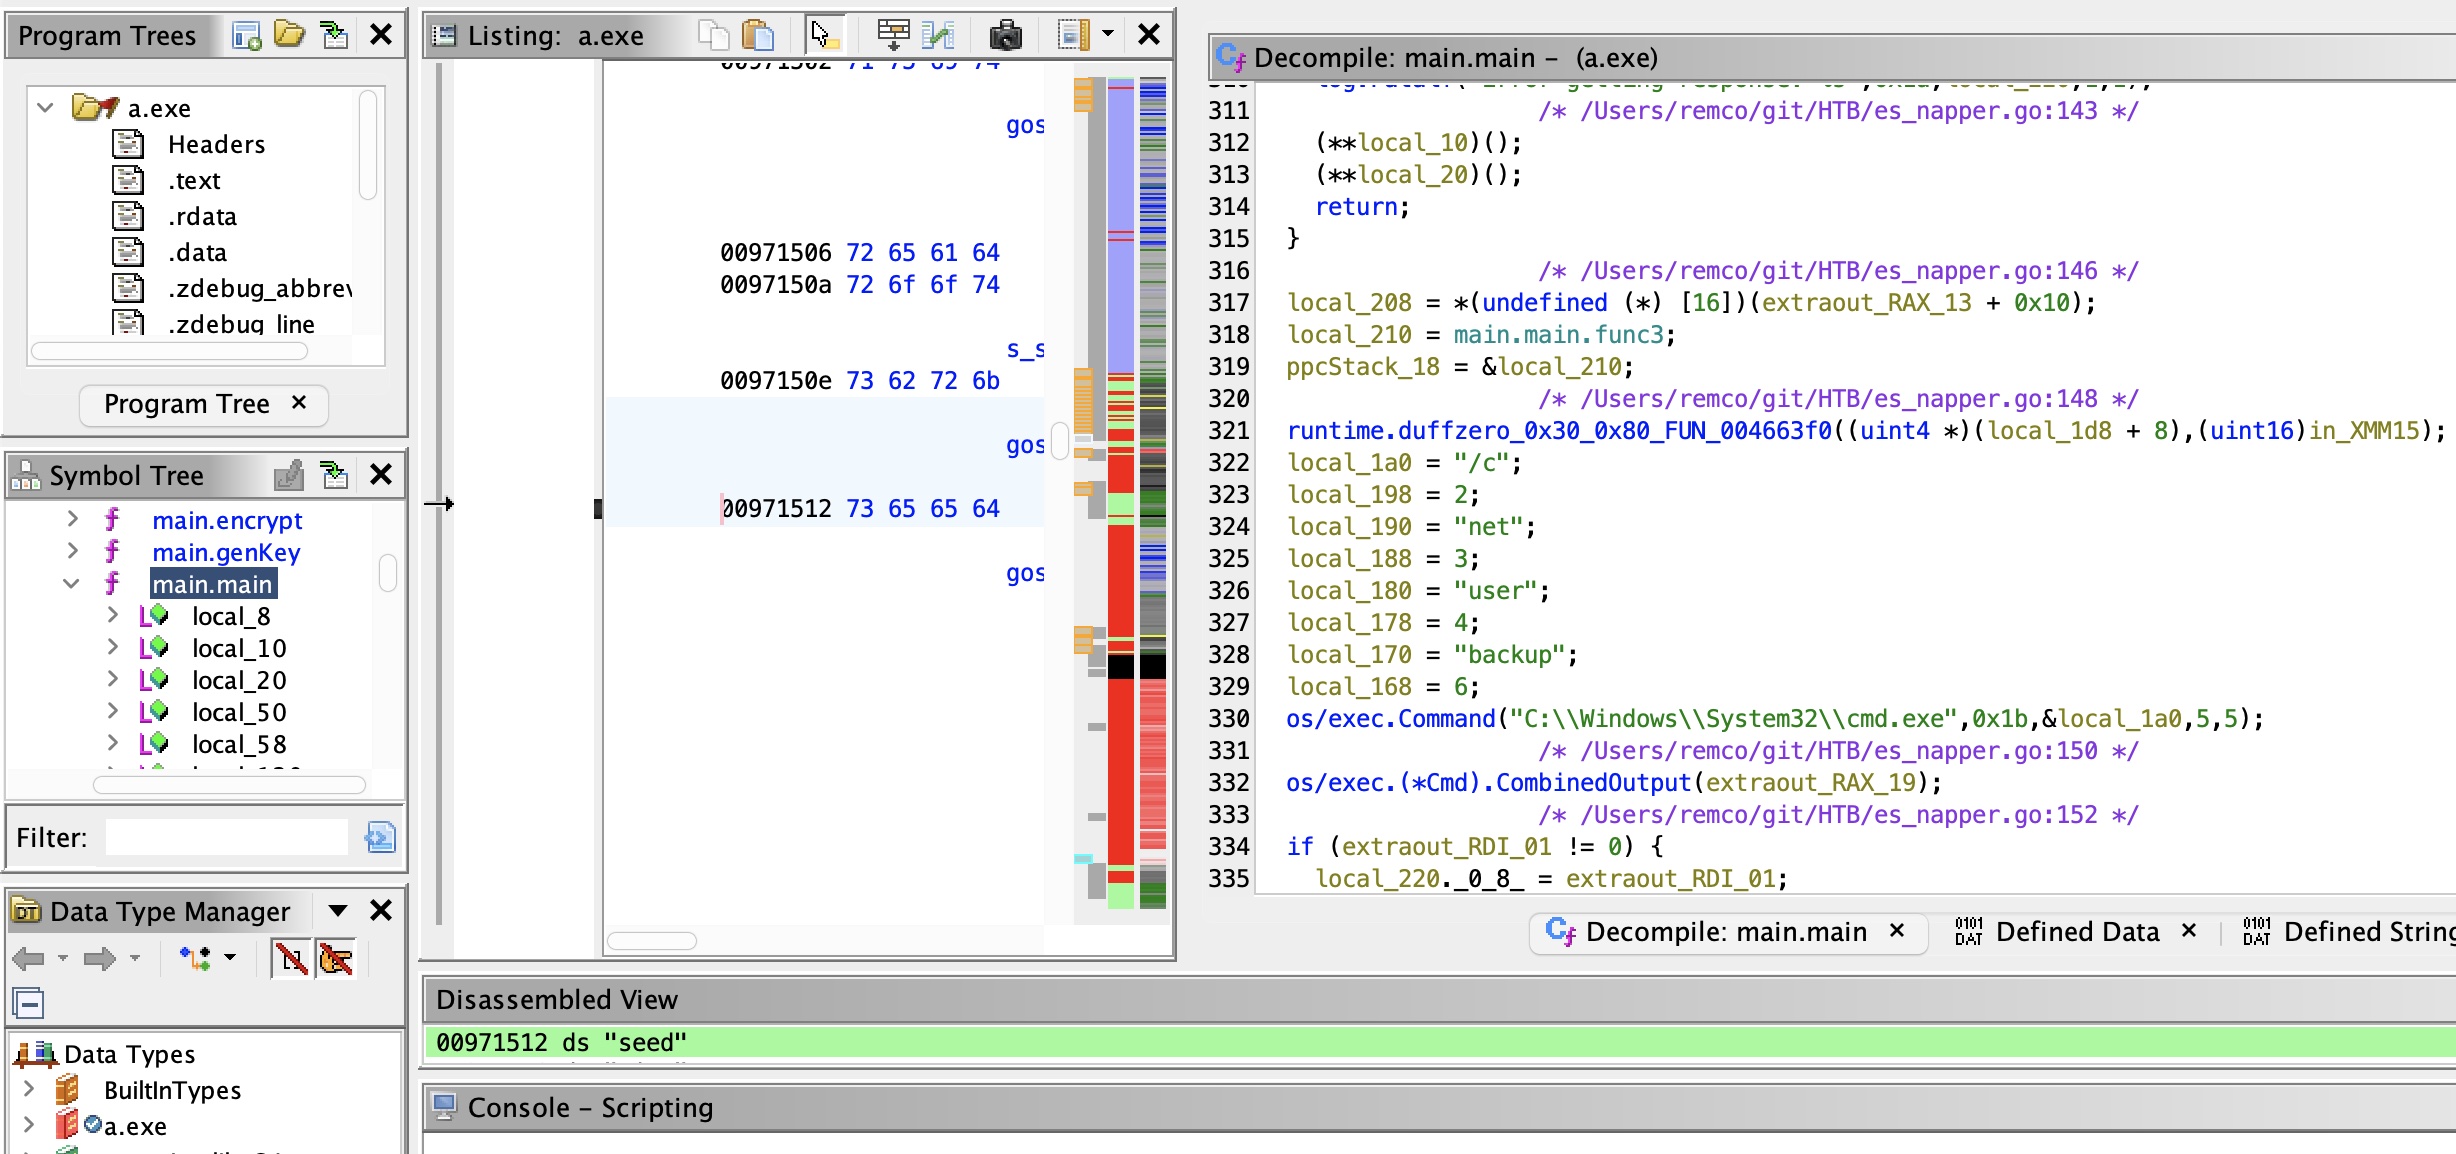
Task: Collapse the main.main function node
Action: [x=71, y=584]
